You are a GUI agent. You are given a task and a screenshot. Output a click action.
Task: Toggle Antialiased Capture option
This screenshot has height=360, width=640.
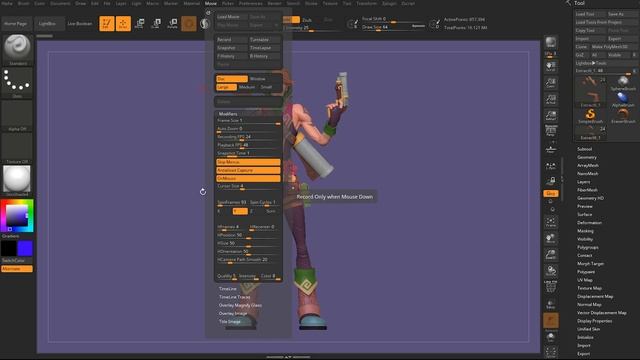point(248,170)
